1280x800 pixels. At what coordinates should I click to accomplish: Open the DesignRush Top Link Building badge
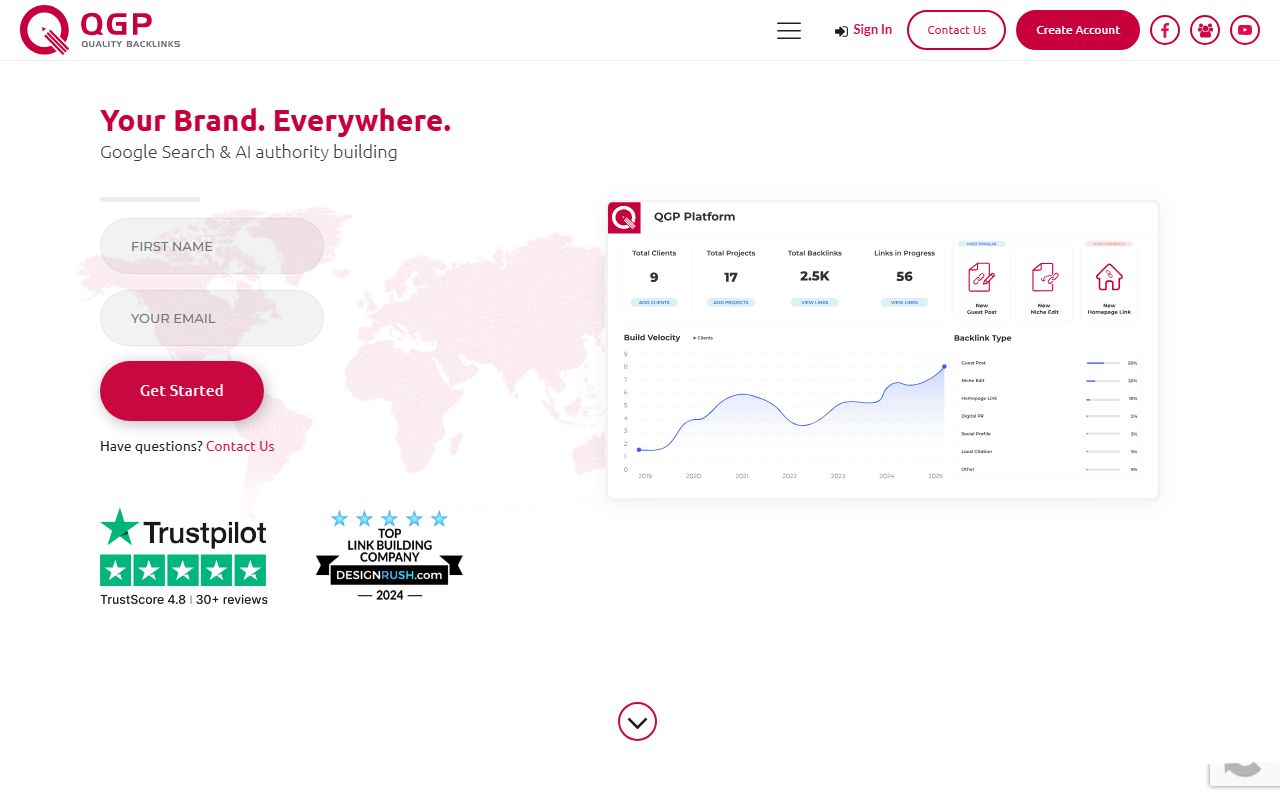(389, 556)
